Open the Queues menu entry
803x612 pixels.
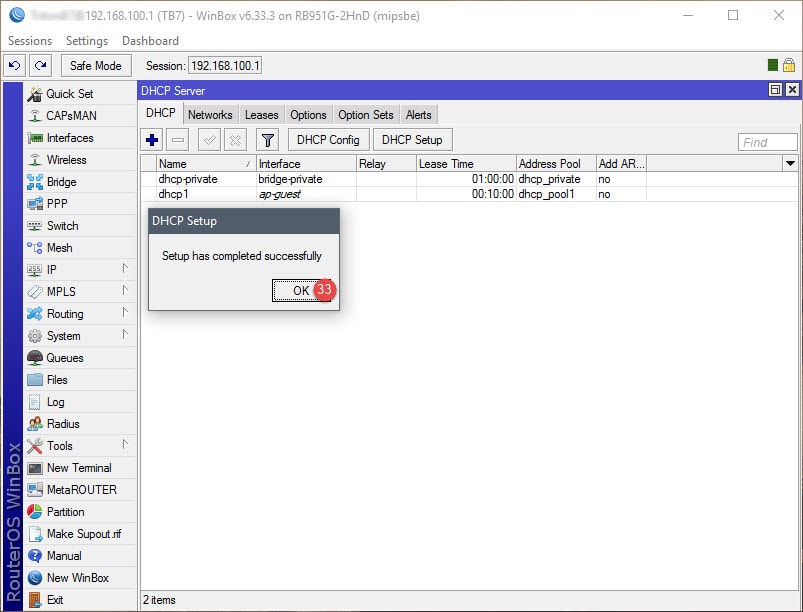click(80, 358)
